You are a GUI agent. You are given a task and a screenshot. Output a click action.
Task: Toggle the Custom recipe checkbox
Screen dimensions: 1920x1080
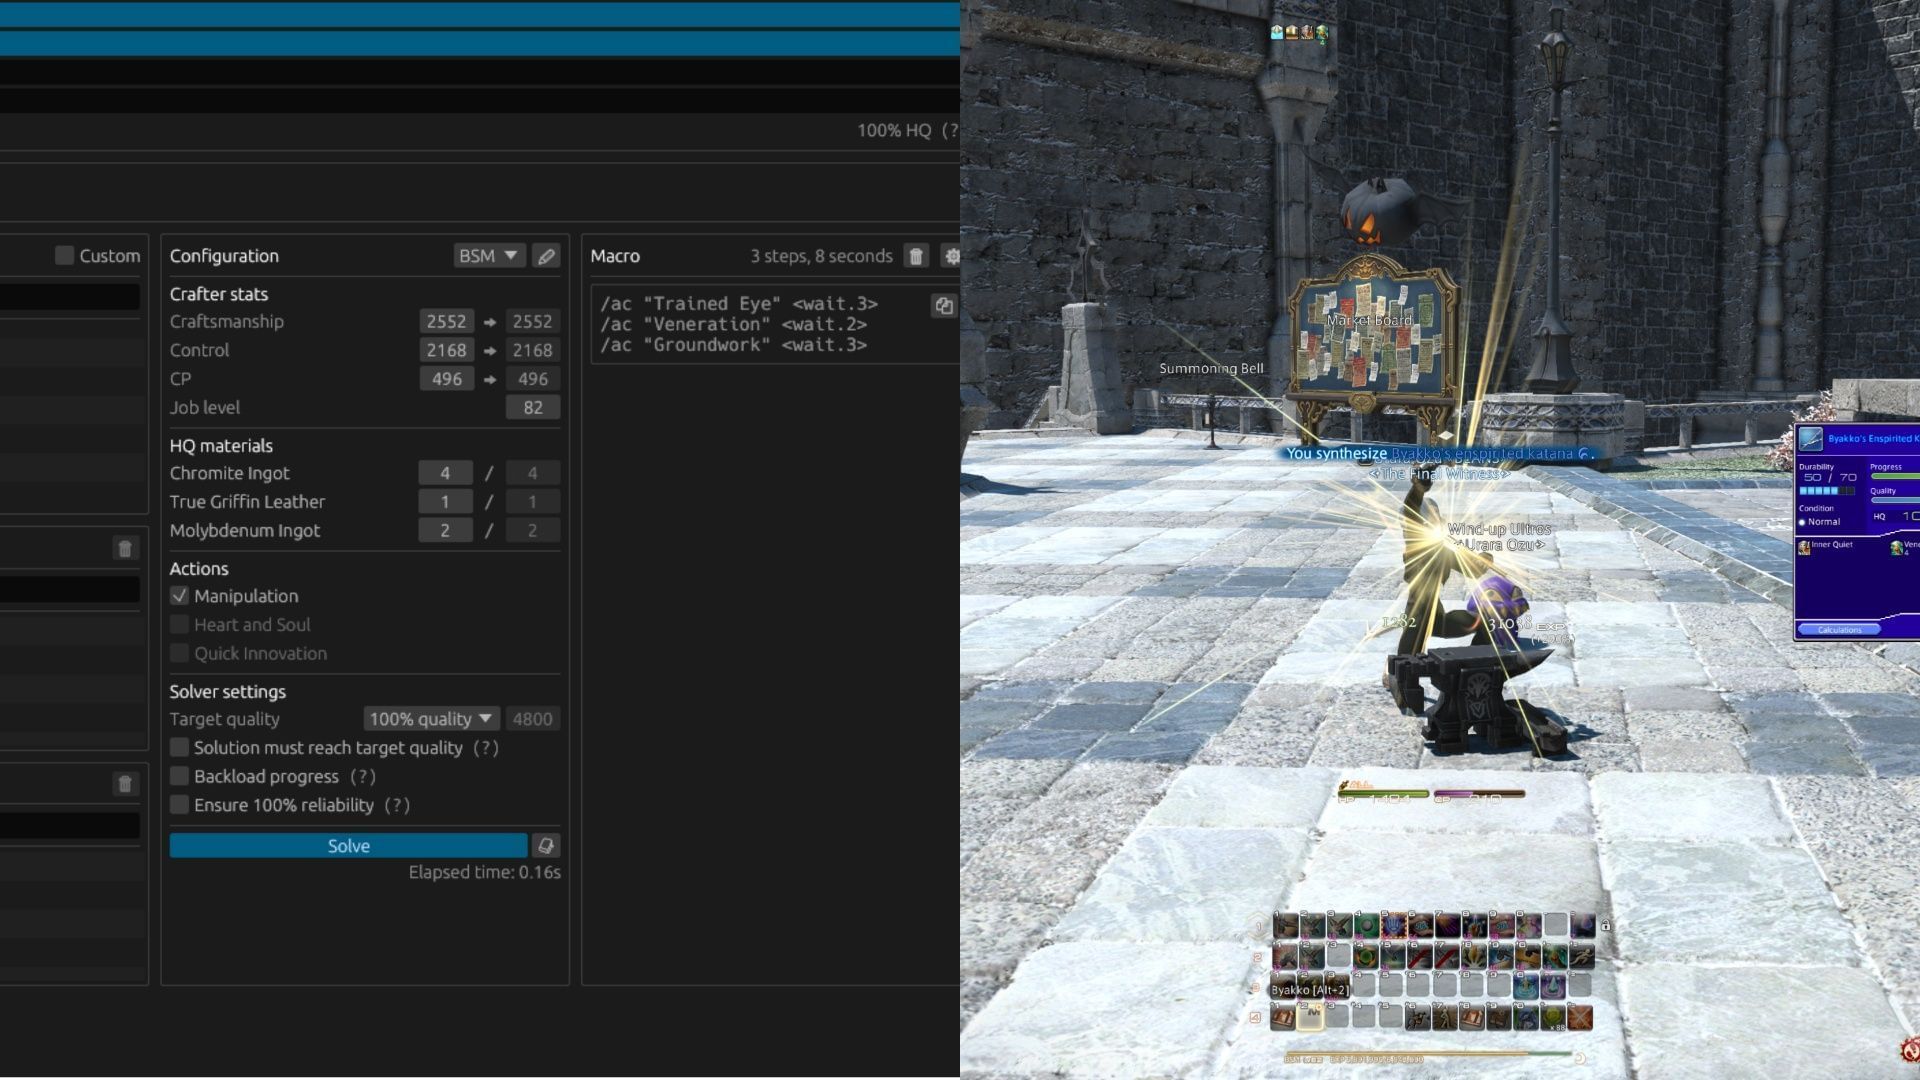[65, 256]
